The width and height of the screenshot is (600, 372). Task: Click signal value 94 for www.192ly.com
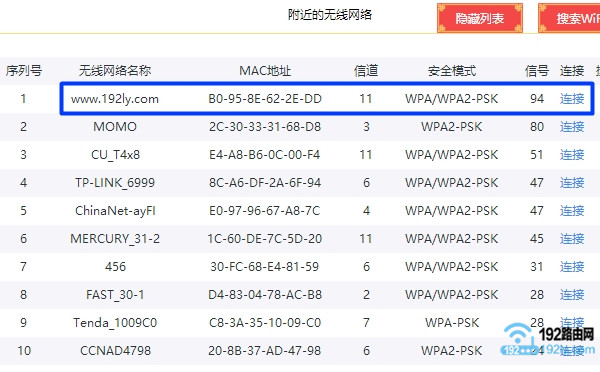click(x=537, y=99)
